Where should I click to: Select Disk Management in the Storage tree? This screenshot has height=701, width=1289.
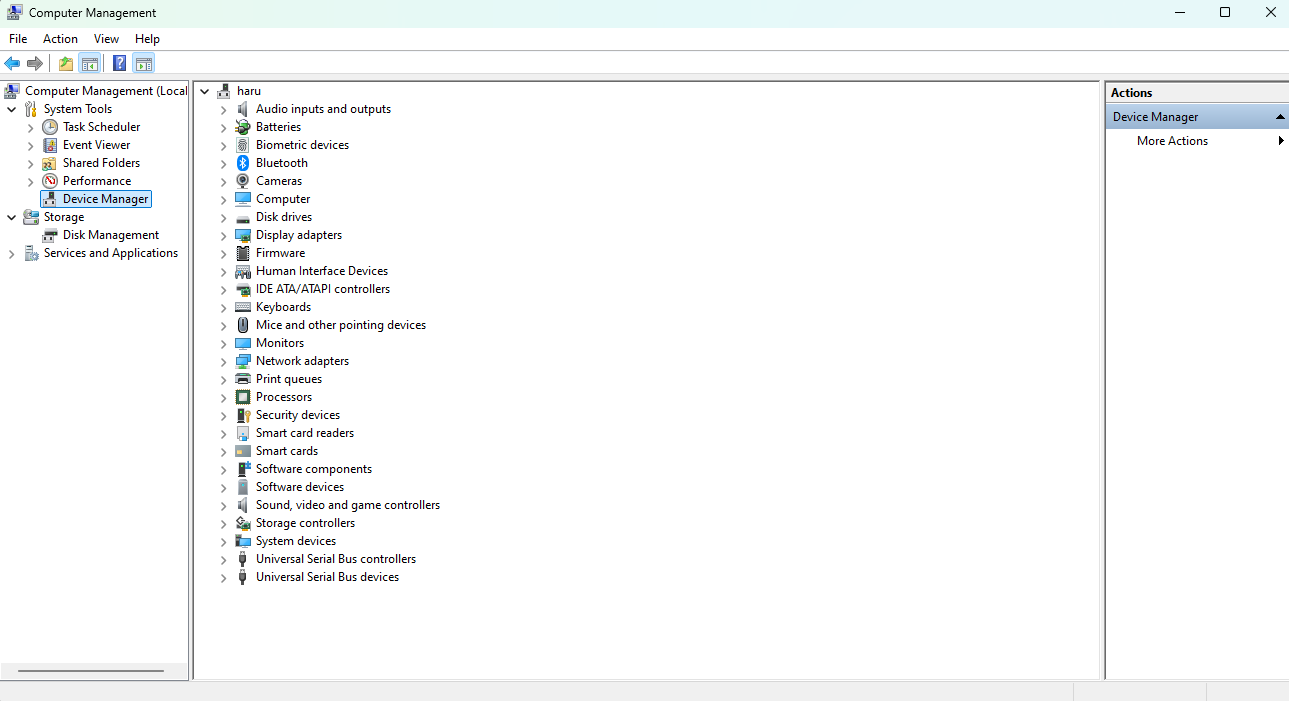(110, 235)
